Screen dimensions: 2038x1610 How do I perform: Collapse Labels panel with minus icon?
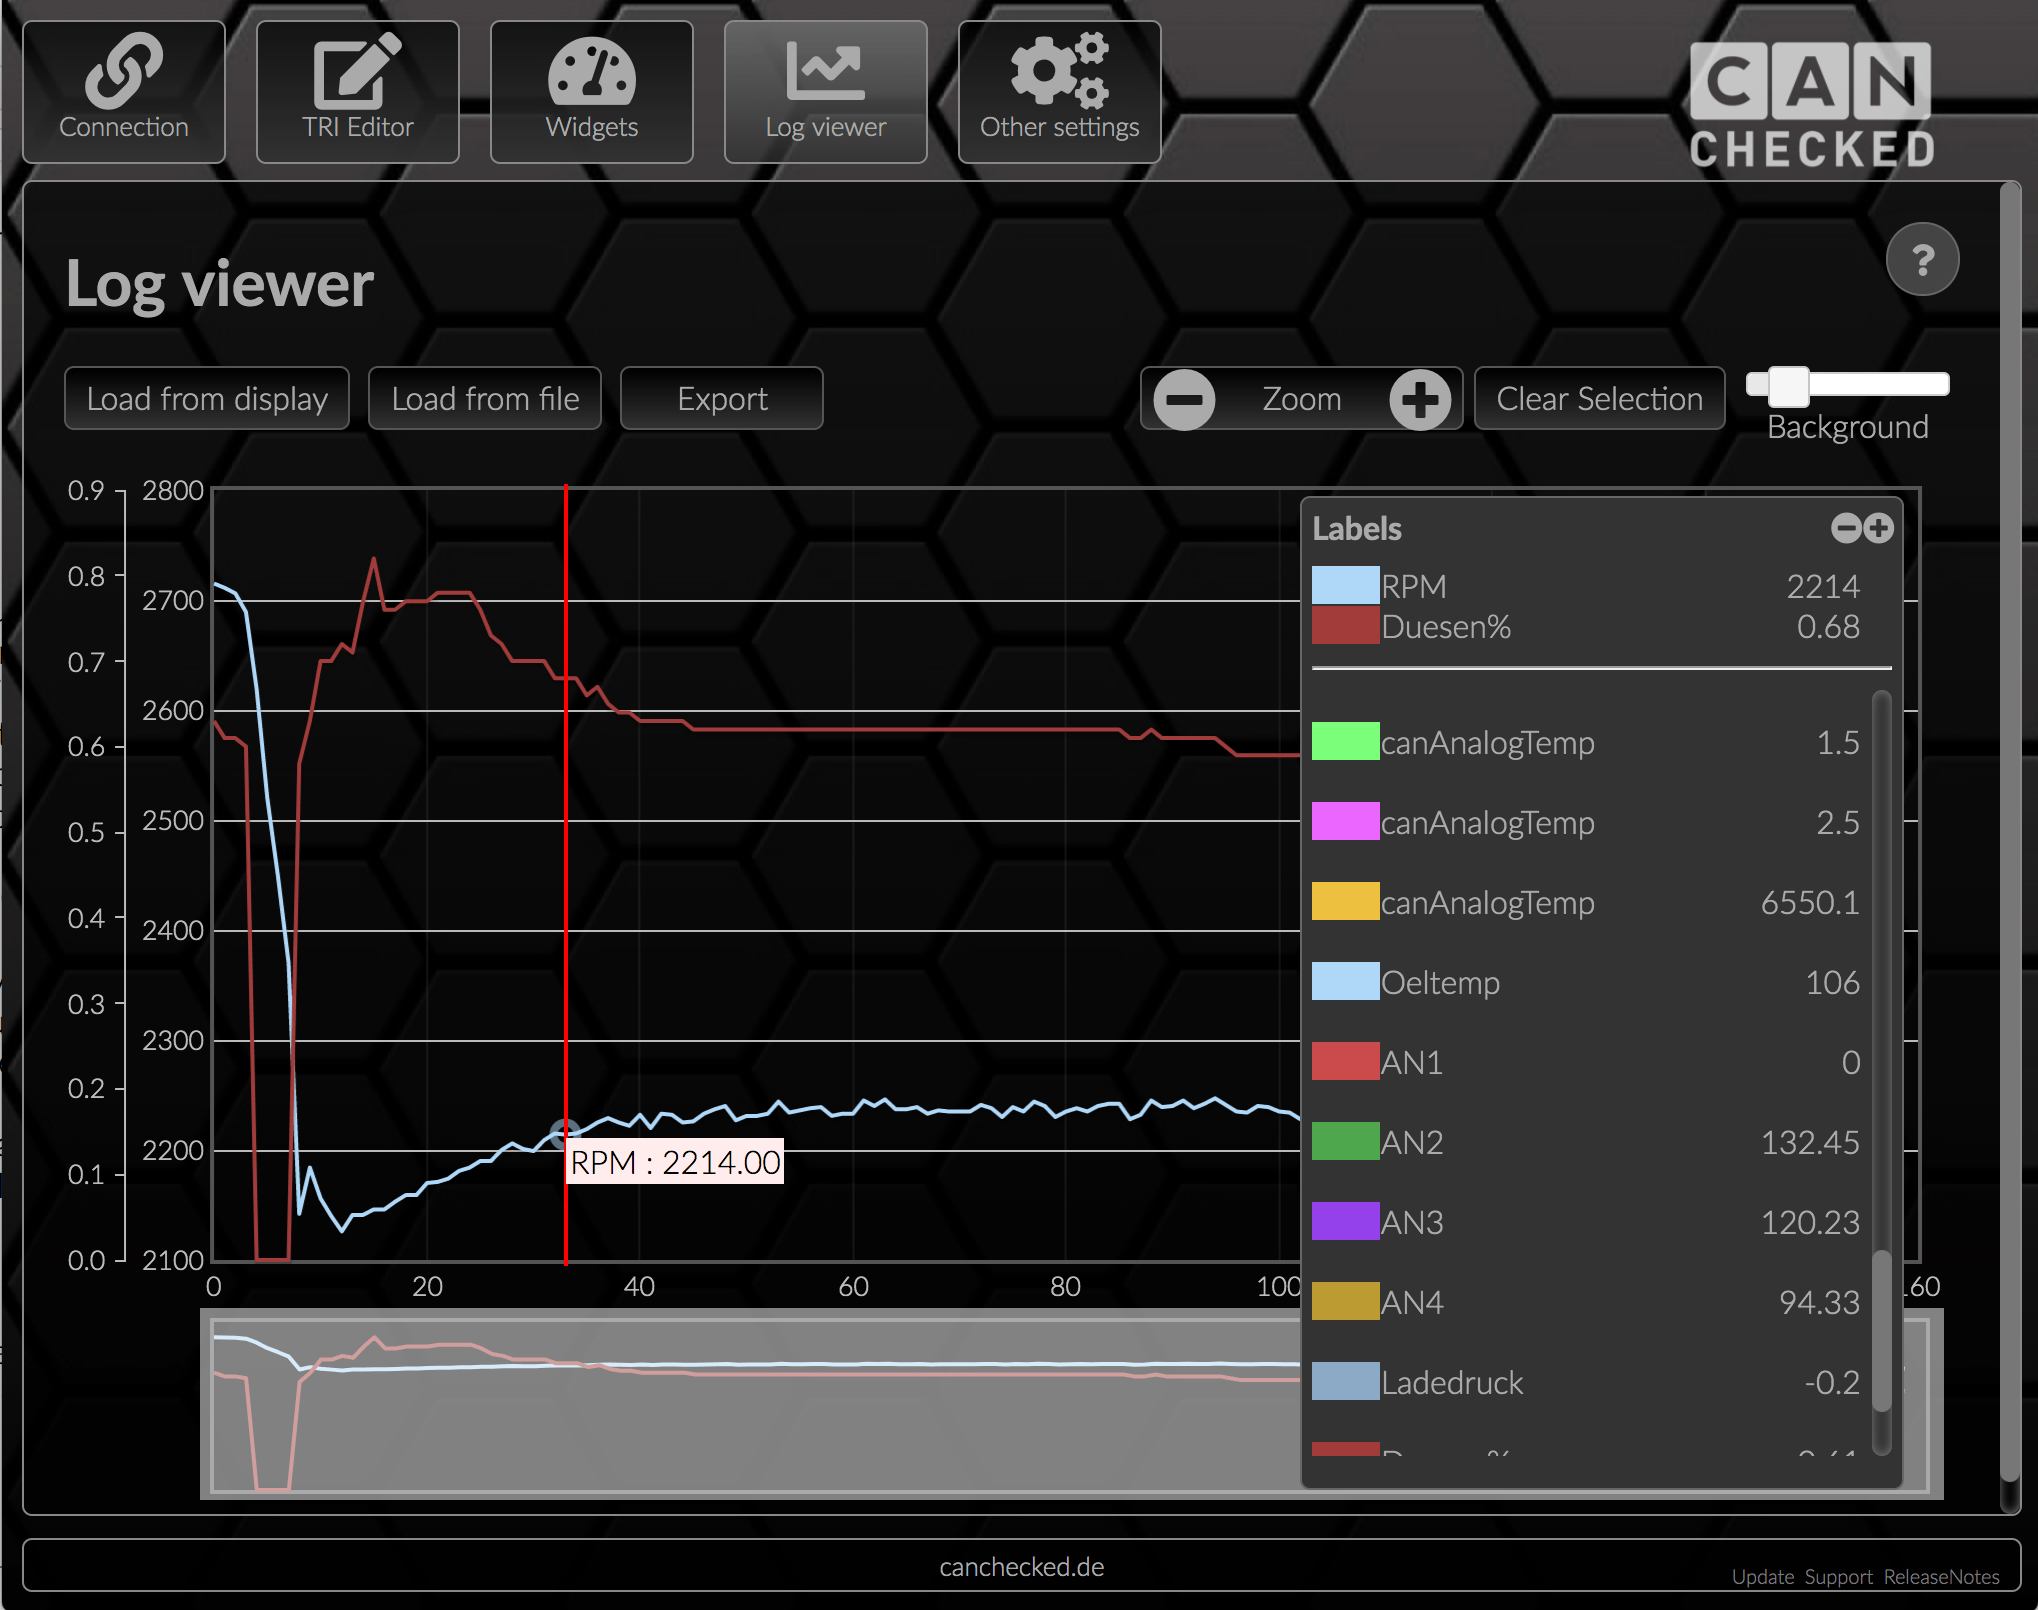click(x=1845, y=528)
